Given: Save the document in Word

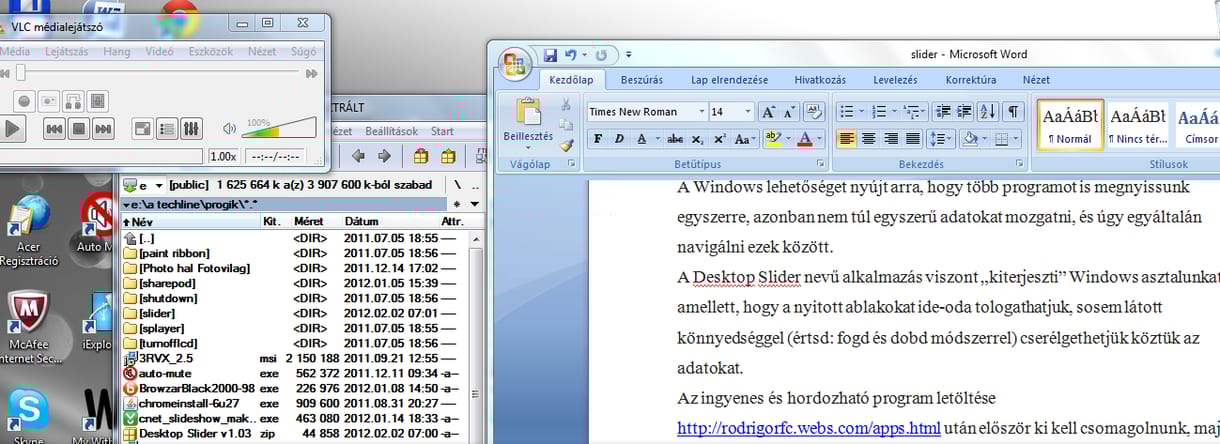Looking at the screenshot, I should click(x=550, y=55).
